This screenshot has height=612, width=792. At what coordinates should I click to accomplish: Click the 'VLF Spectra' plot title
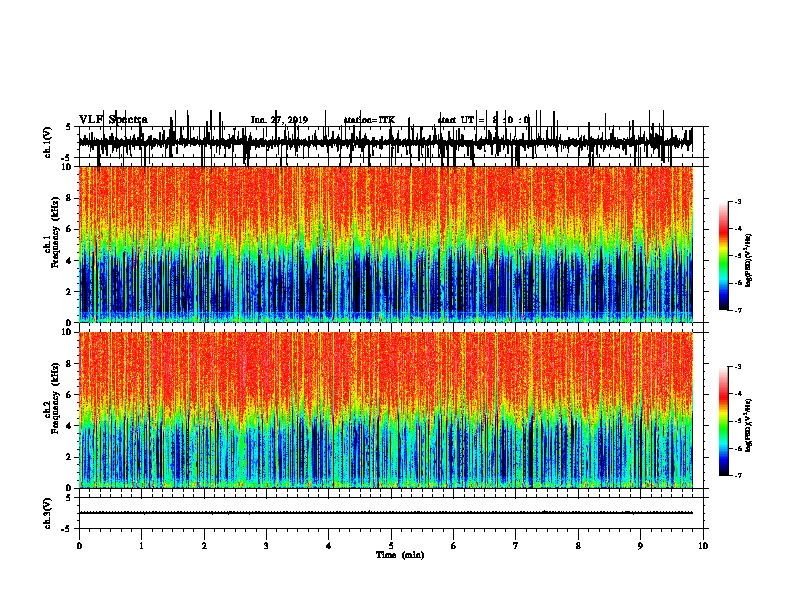coord(113,120)
